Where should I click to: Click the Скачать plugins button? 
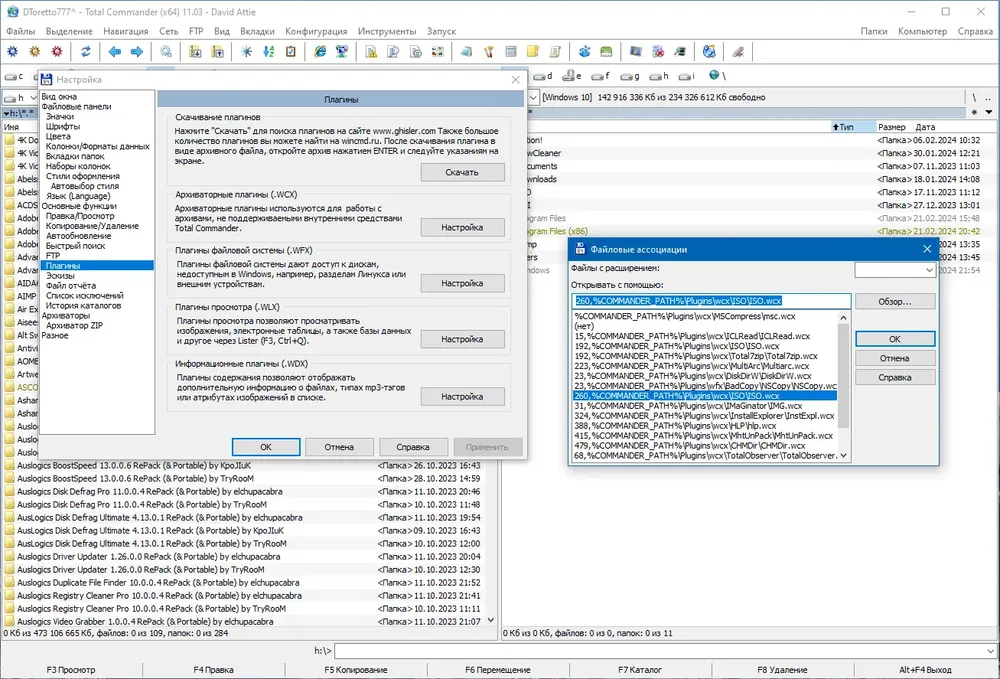click(462, 172)
